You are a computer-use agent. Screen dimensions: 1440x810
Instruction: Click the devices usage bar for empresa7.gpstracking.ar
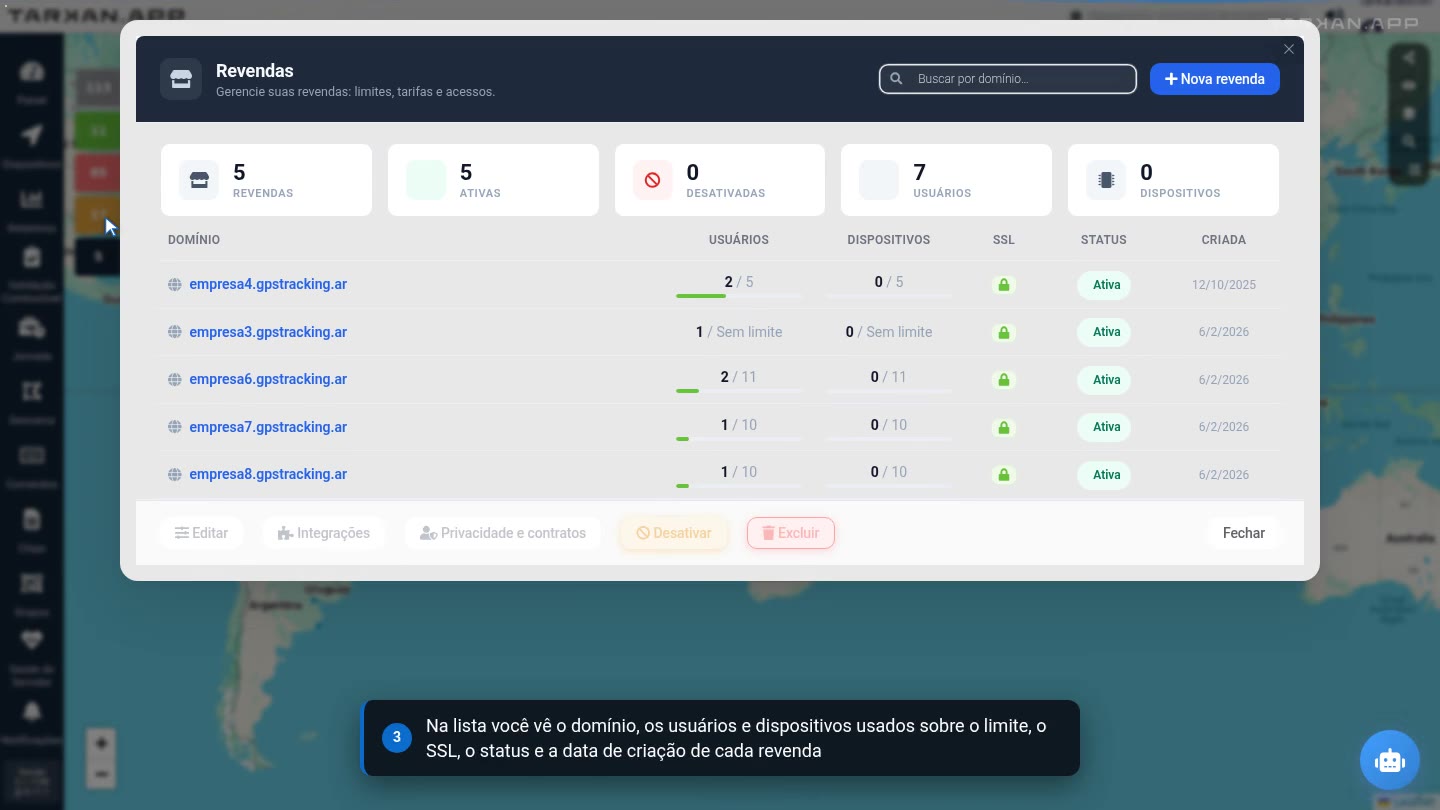tap(889, 438)
